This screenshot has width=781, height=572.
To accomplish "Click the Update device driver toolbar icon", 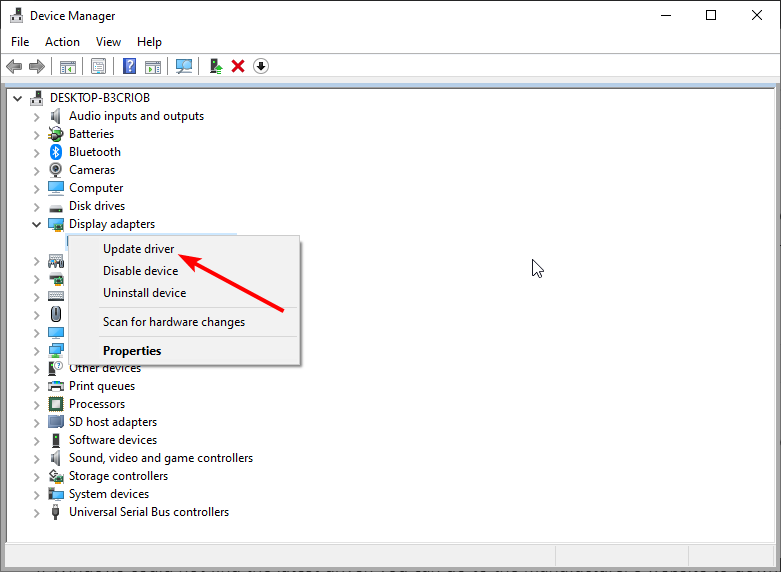I will [x=216, y=66].
